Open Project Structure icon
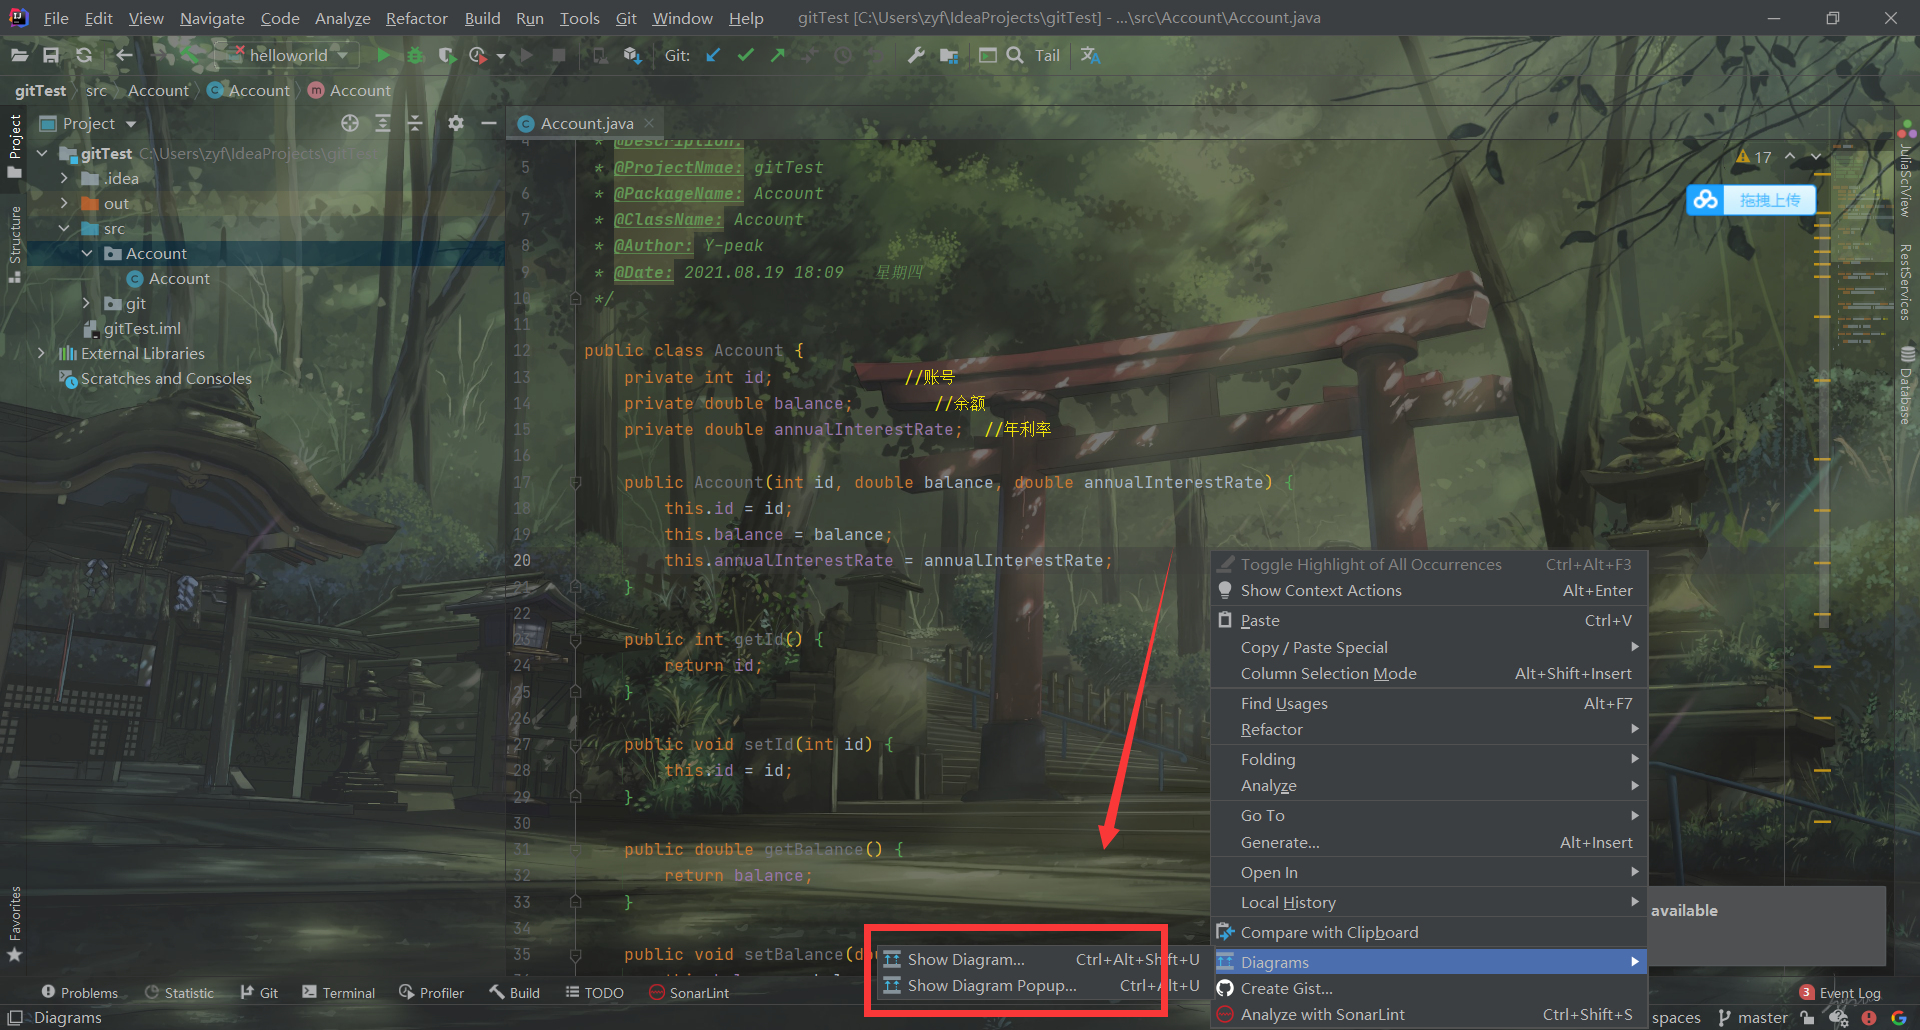The height and width of the screenshot is (1030, 1920). tap(948, 55)
